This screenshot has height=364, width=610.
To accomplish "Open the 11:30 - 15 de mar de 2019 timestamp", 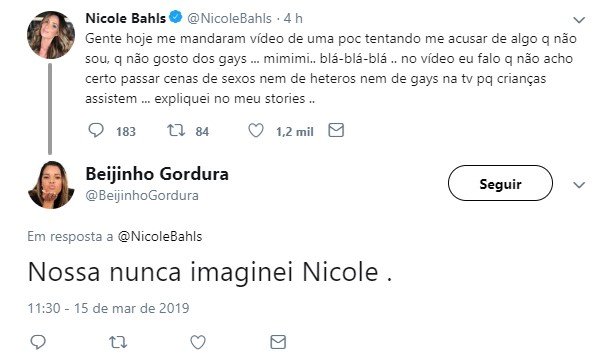I will (x=108, y=308).
